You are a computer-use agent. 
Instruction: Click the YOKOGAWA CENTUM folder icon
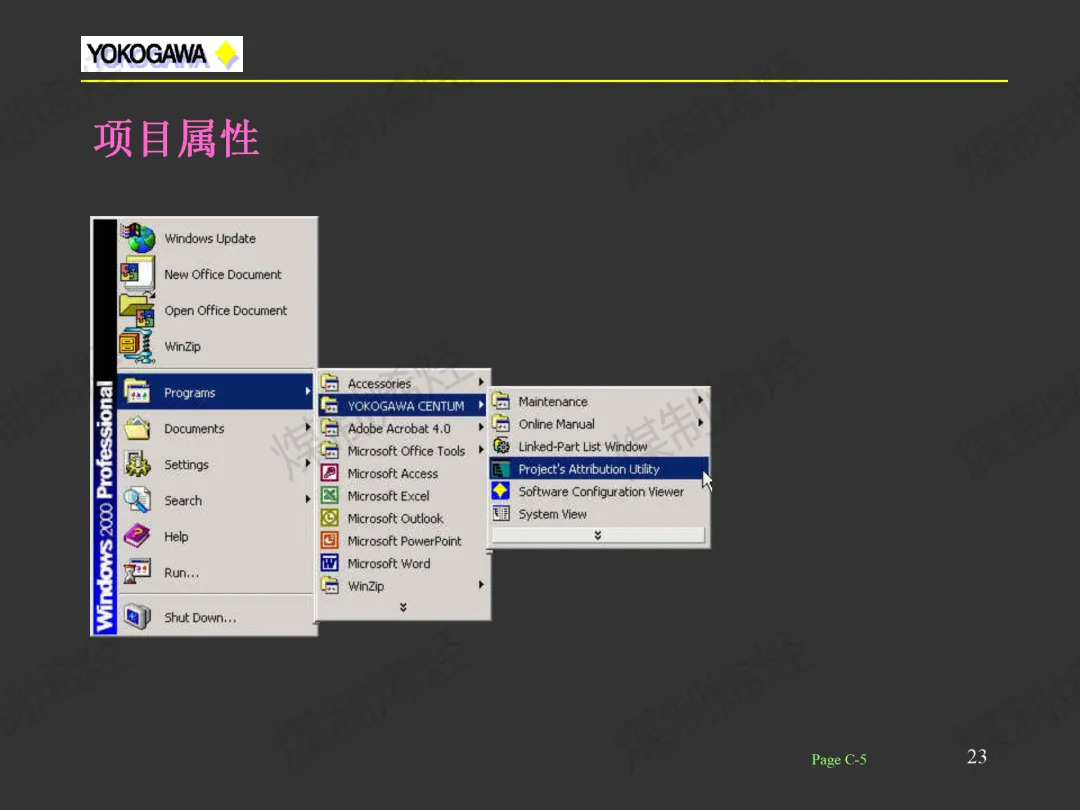(330, 405)
